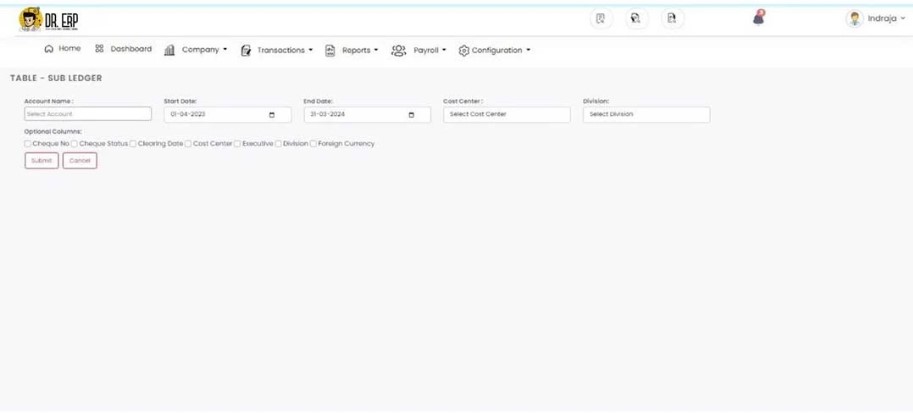Screen dimensions: 913x414
Task: Open the notifications bell
Action: coord(758,17)
